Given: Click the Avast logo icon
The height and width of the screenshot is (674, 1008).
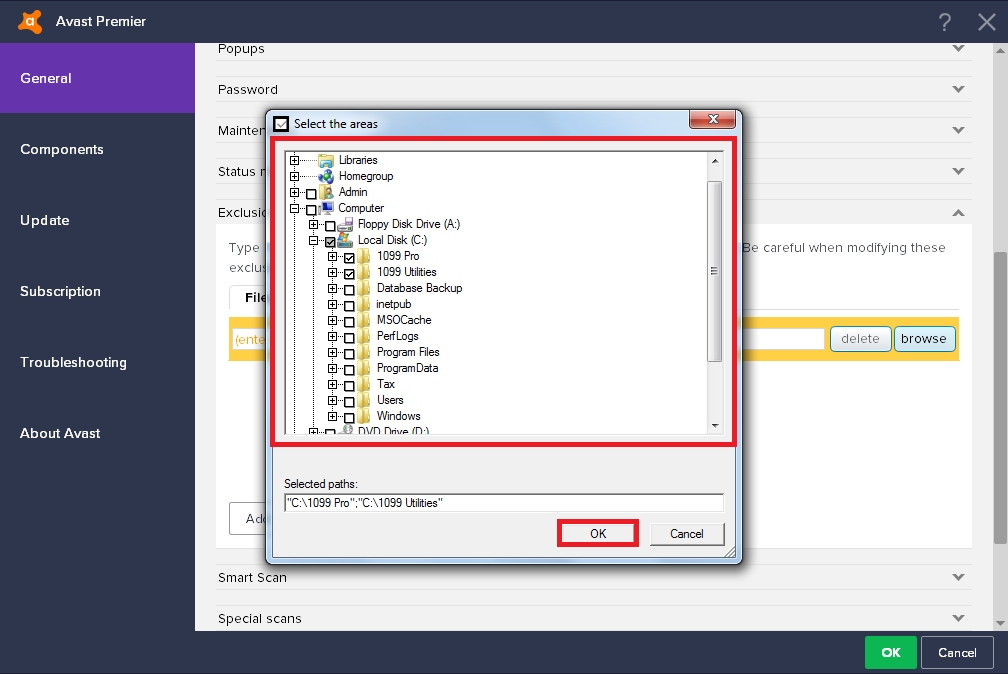Looking at the screenshot, I should [x=30, y=22].
